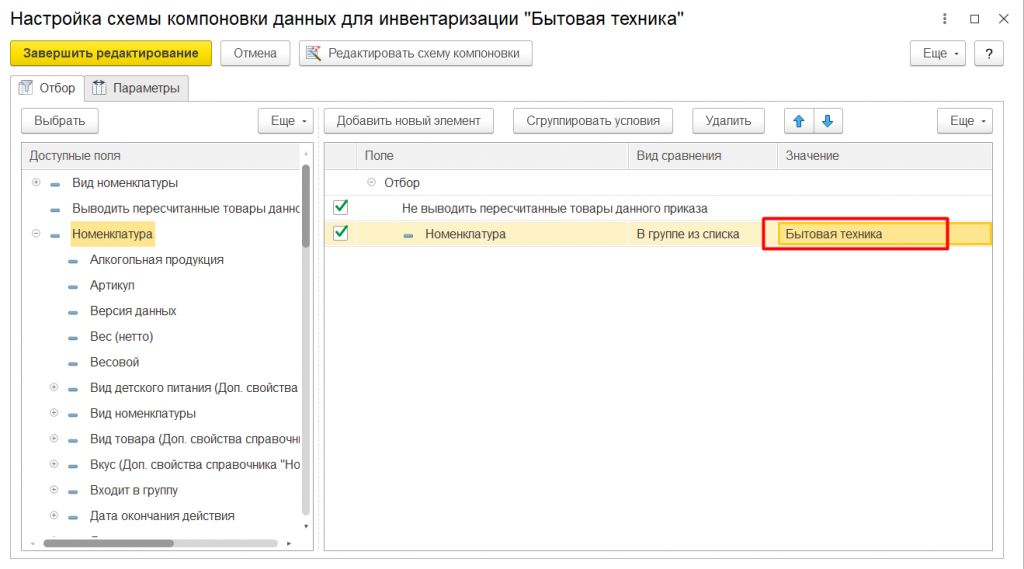The height and width of the screenshot is (569, 1024).
Task: Click Добавить новый элемент button
Action: 409,121
